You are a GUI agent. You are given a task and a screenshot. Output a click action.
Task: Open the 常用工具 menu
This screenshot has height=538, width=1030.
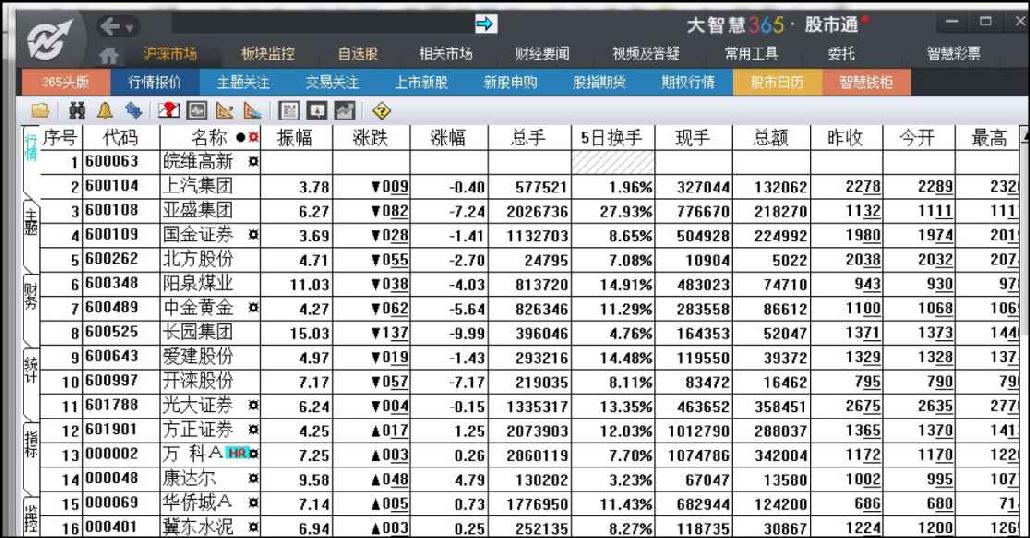coord(751,53)
